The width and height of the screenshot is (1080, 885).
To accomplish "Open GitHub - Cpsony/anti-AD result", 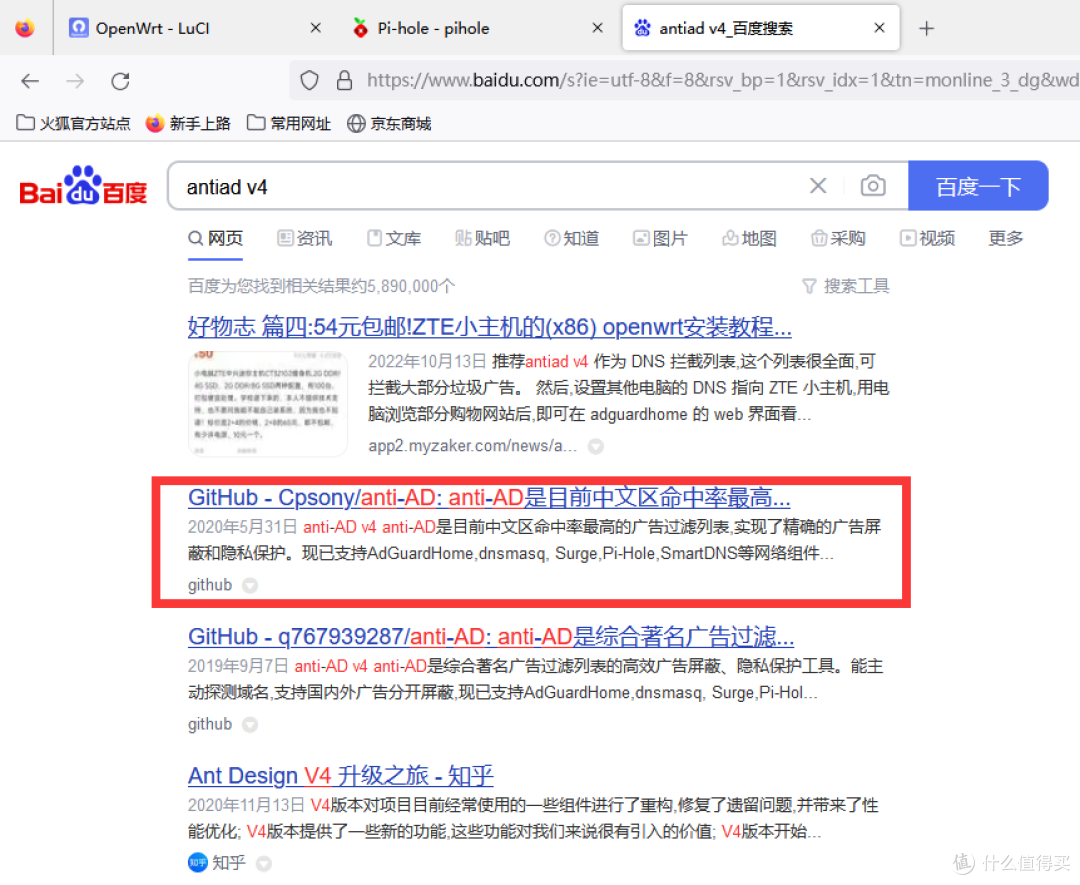I will click(489, 497).
